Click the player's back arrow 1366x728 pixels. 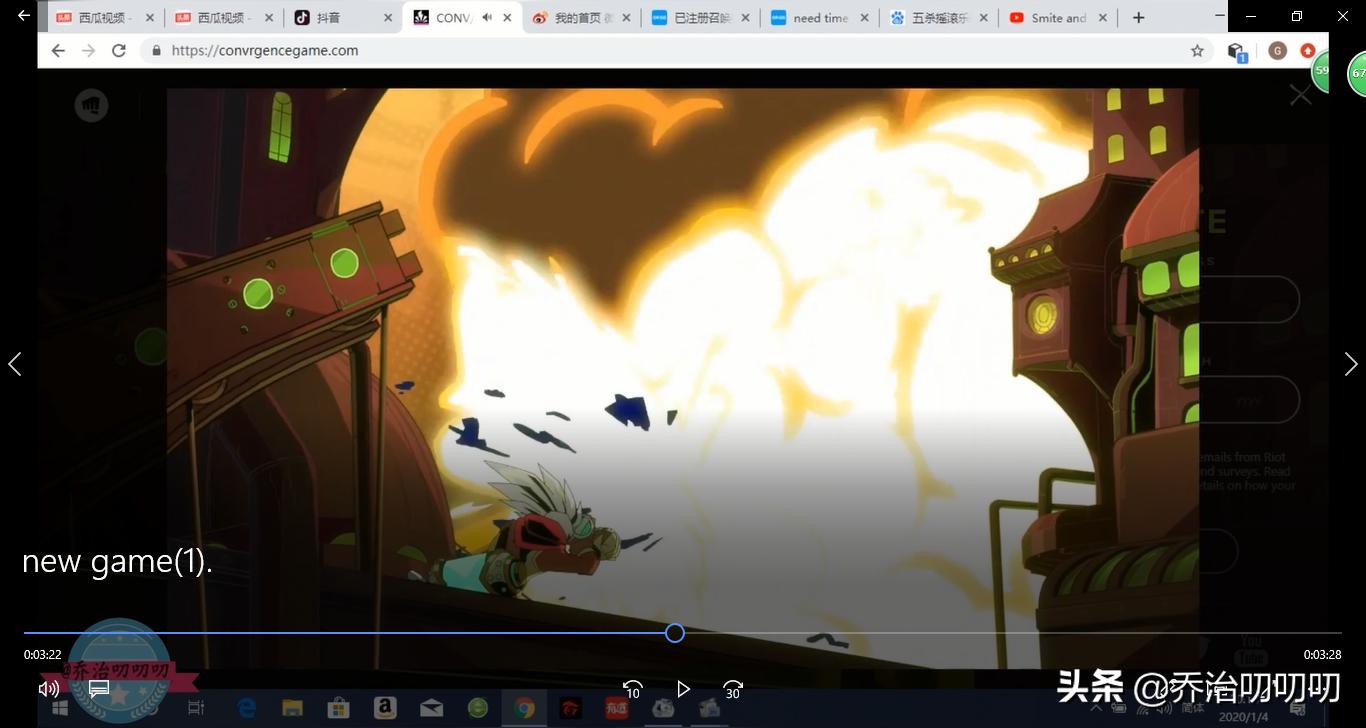(24, 16)
